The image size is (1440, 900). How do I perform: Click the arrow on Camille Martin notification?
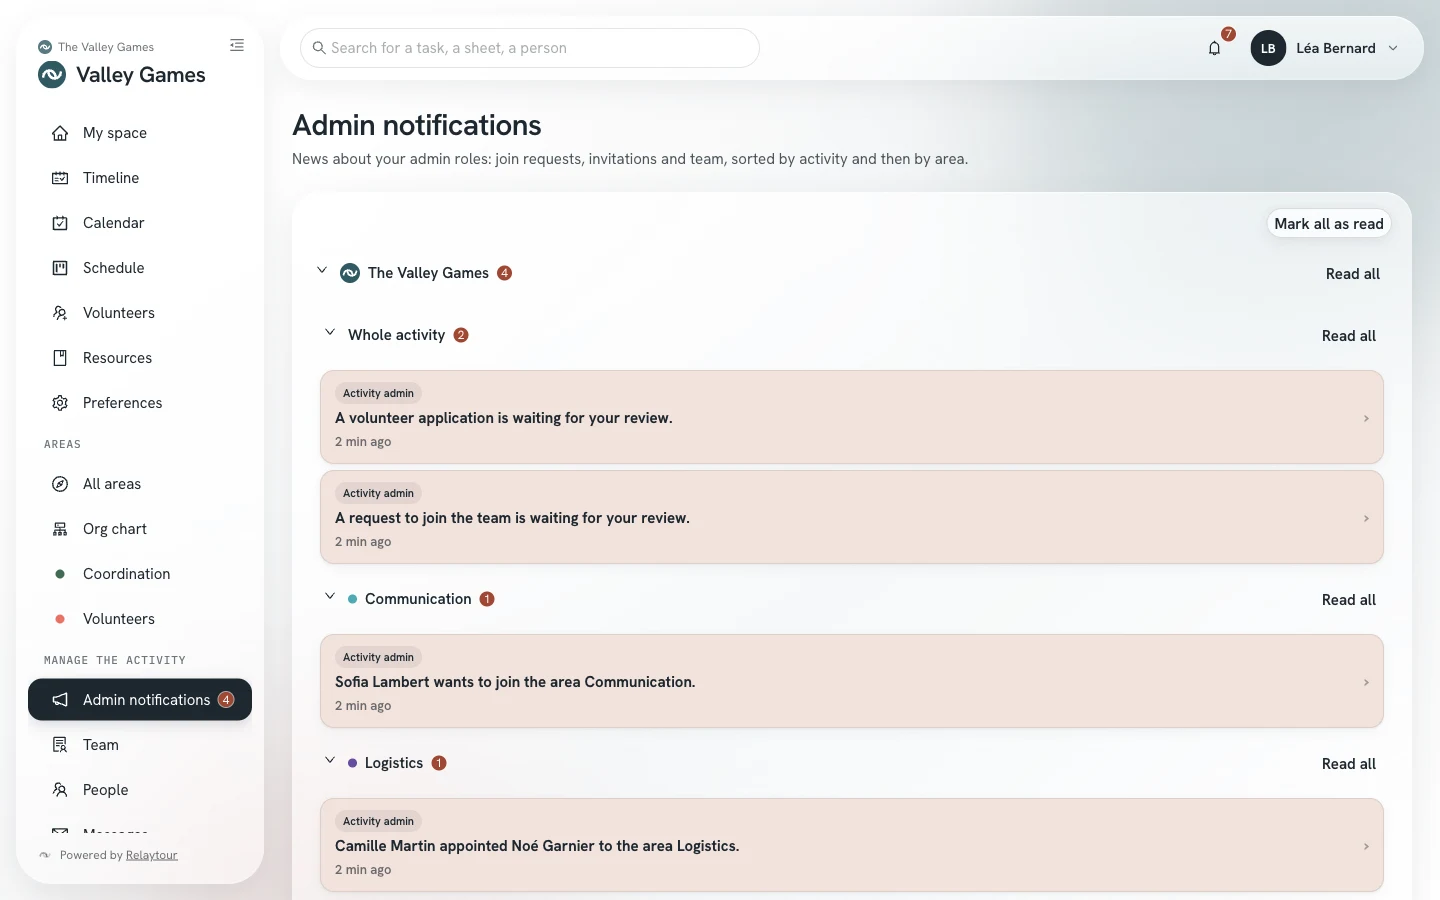[1366, 846]
